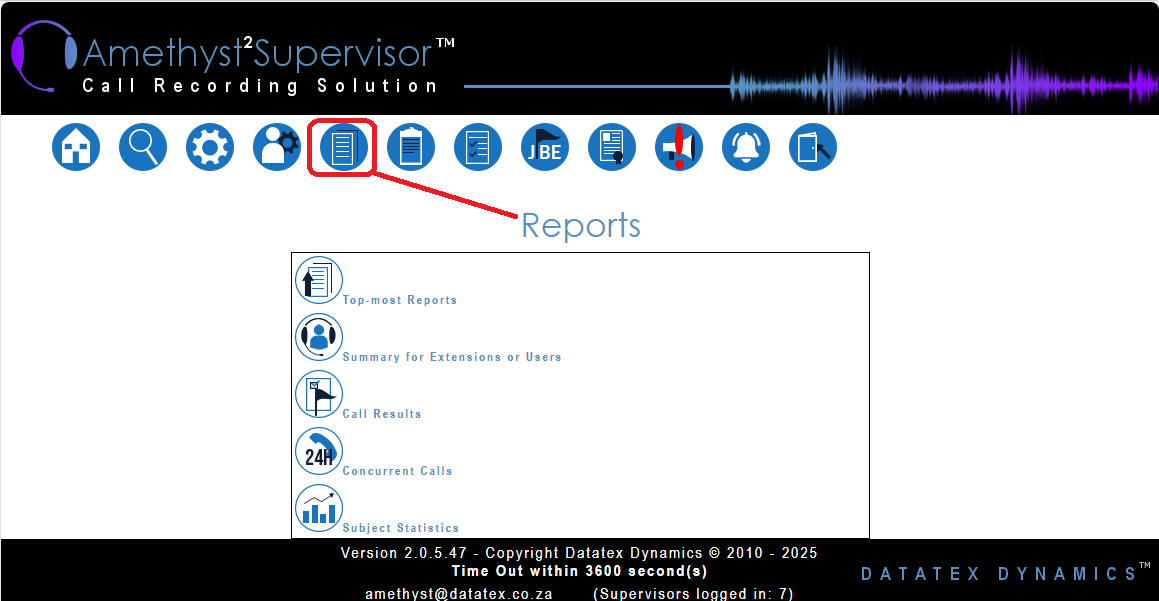The image size is (1159, 601).
Task: Open notifications via the bell icon
Action: click(x=746, y=148)
